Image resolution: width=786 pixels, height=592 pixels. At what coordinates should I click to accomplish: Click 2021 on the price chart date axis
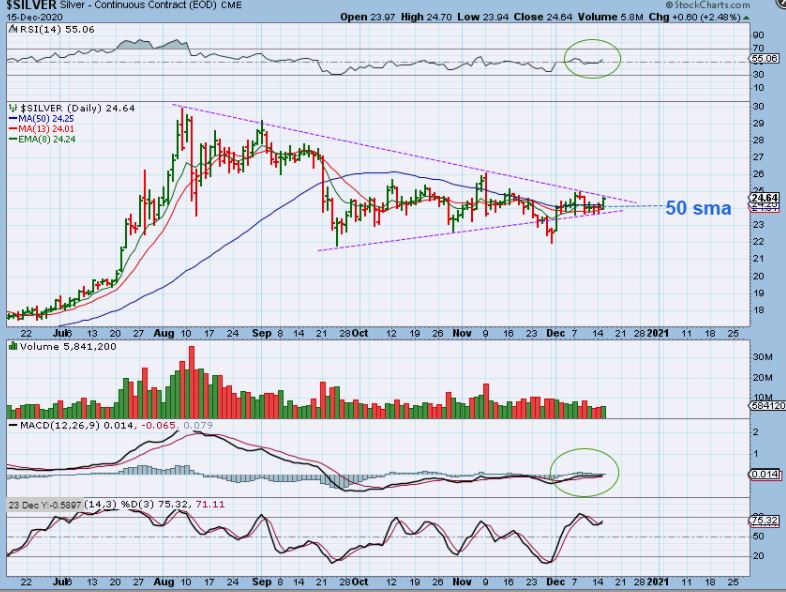tap(658, 333)
